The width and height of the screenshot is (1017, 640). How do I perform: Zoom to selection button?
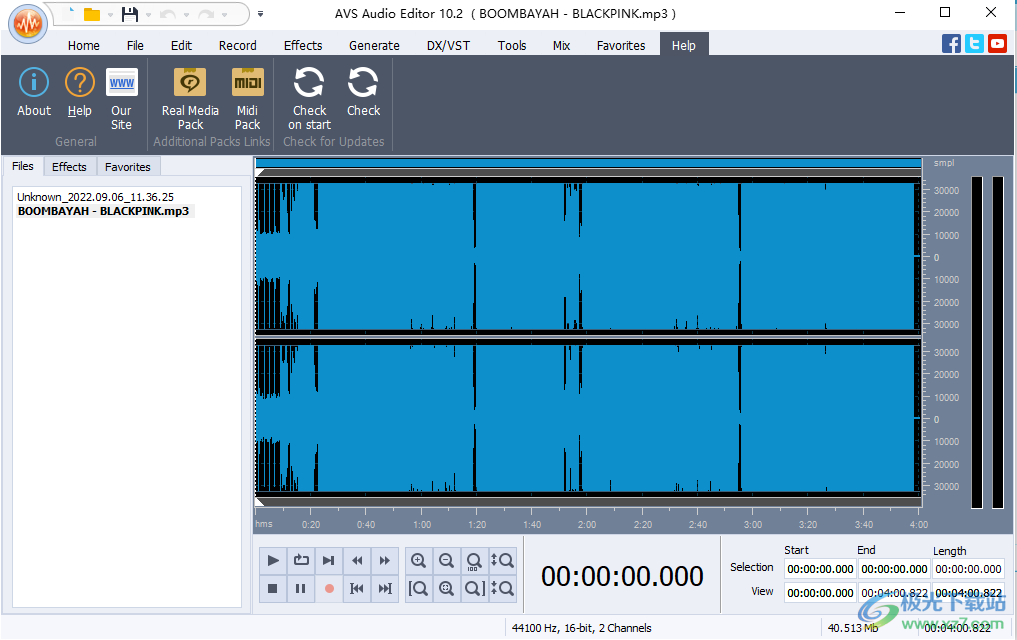[x=447, y=589]
